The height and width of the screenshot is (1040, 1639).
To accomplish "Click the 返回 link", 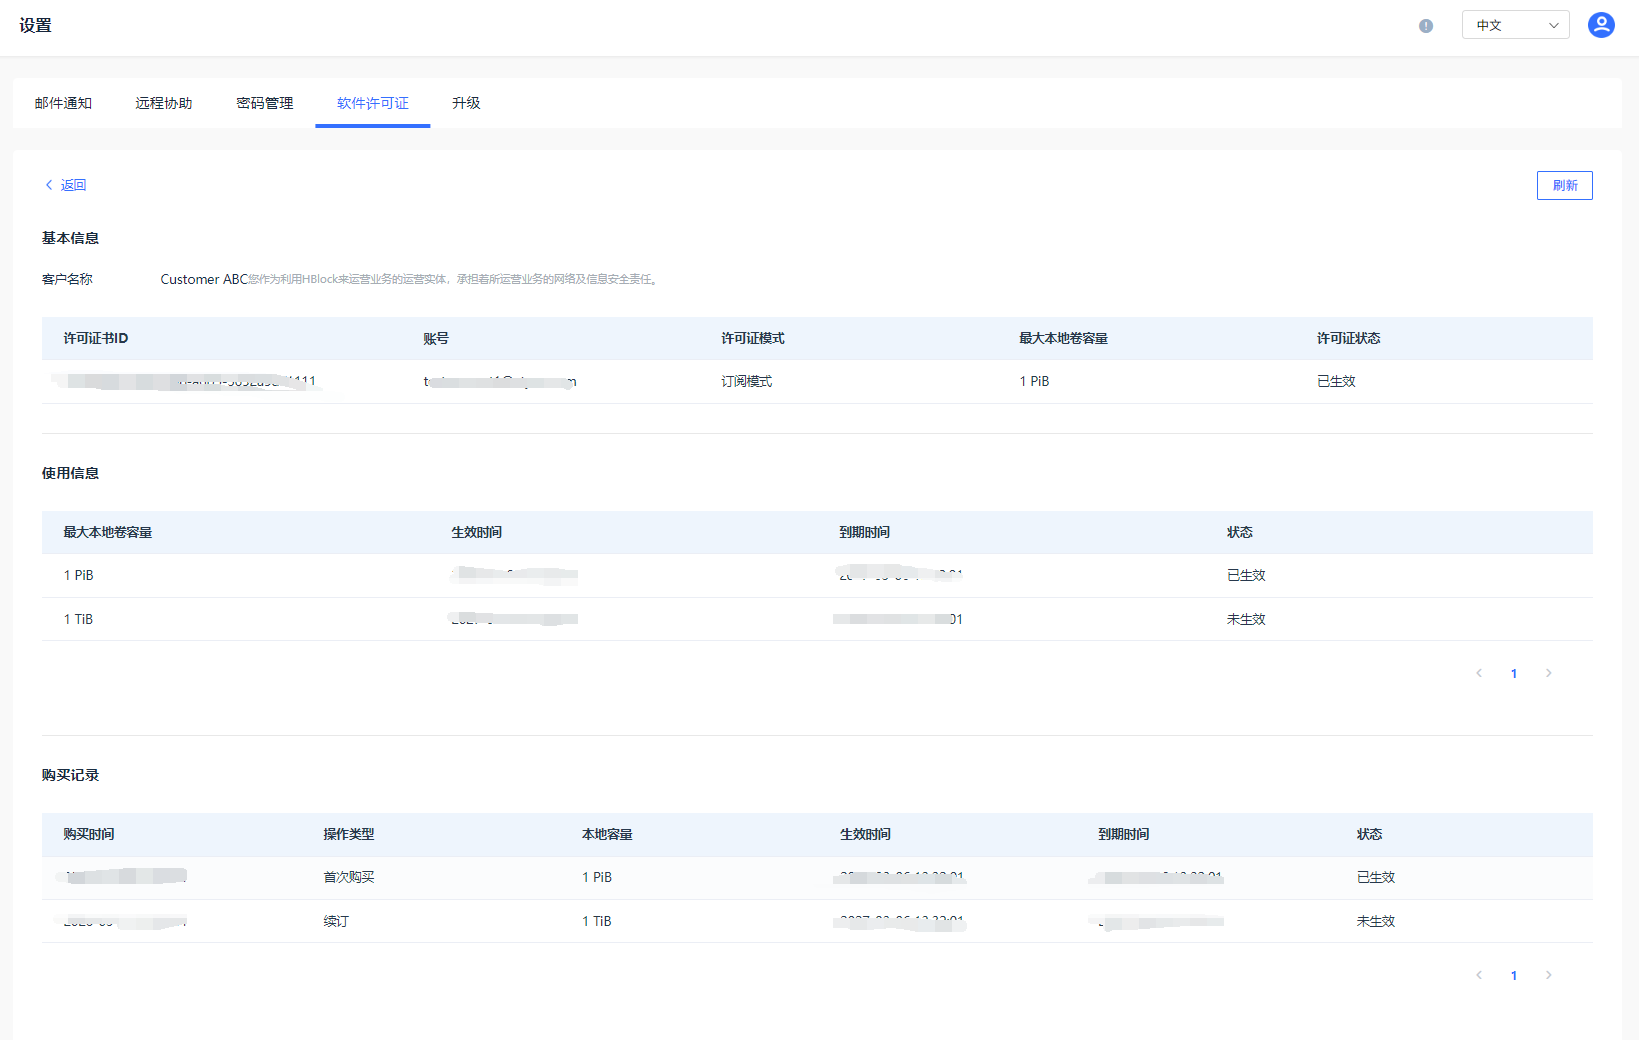I will coord(73,185).
